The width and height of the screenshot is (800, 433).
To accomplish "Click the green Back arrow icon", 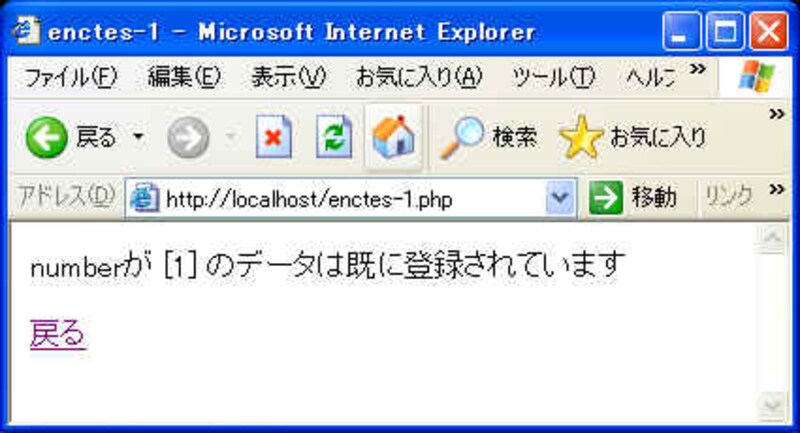I will 46,137.
